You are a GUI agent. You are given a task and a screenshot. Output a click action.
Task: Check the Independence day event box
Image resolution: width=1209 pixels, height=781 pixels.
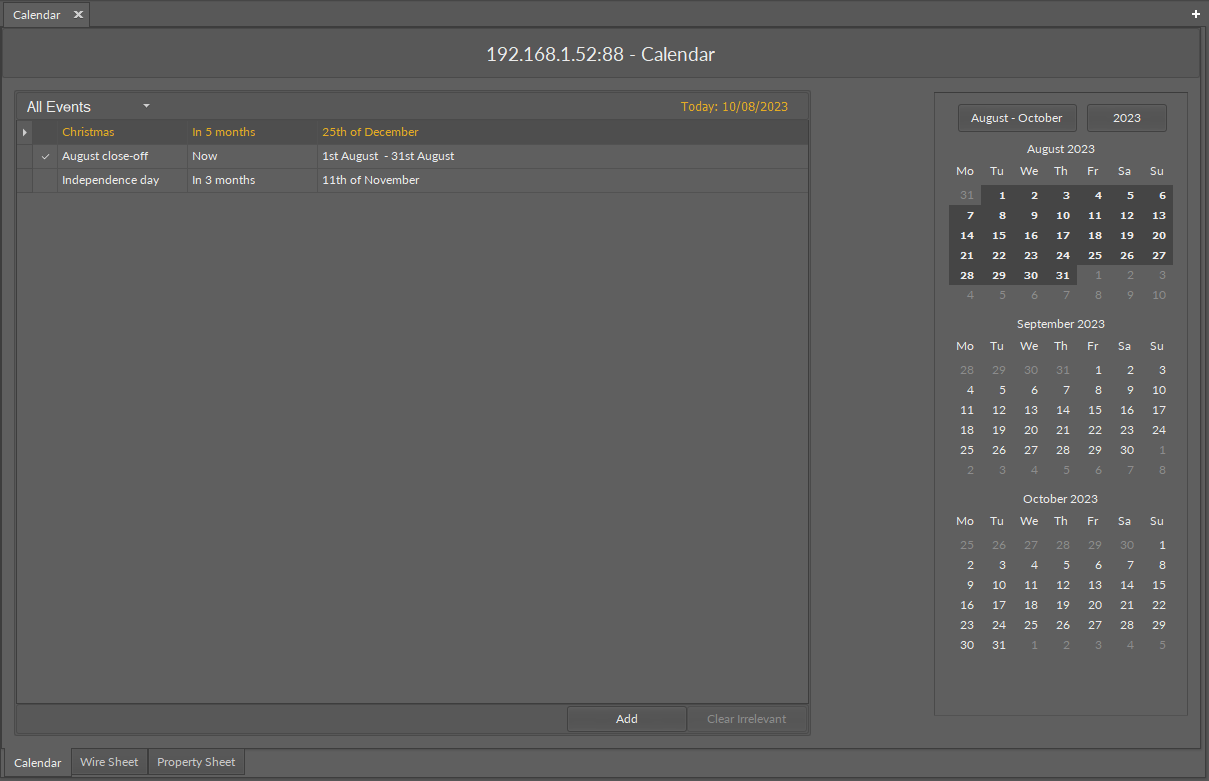click(x=45, y=180)
